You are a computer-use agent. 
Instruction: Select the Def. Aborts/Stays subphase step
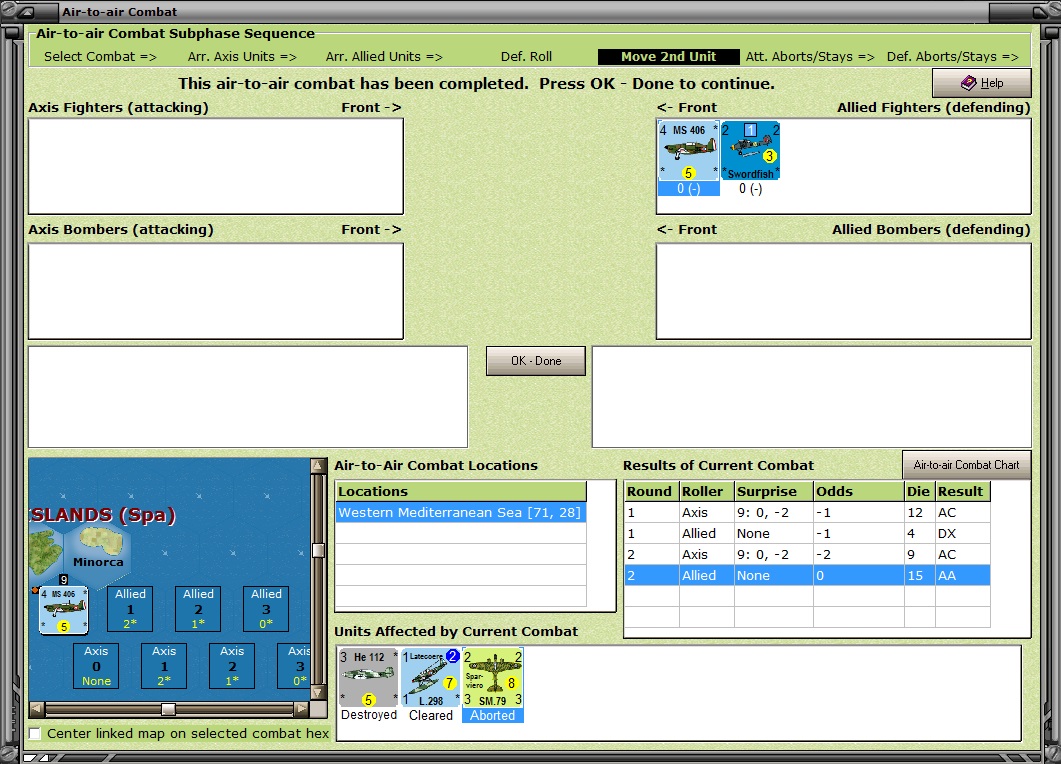(953, 57)
